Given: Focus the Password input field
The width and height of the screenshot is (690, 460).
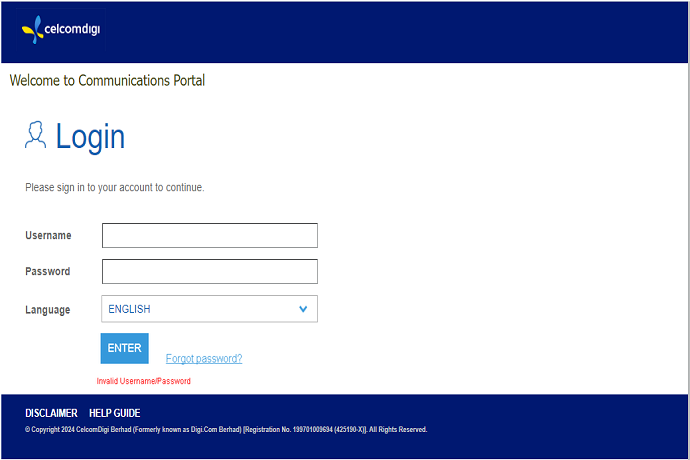Looking at the screenshot, I should click(209, 272).
